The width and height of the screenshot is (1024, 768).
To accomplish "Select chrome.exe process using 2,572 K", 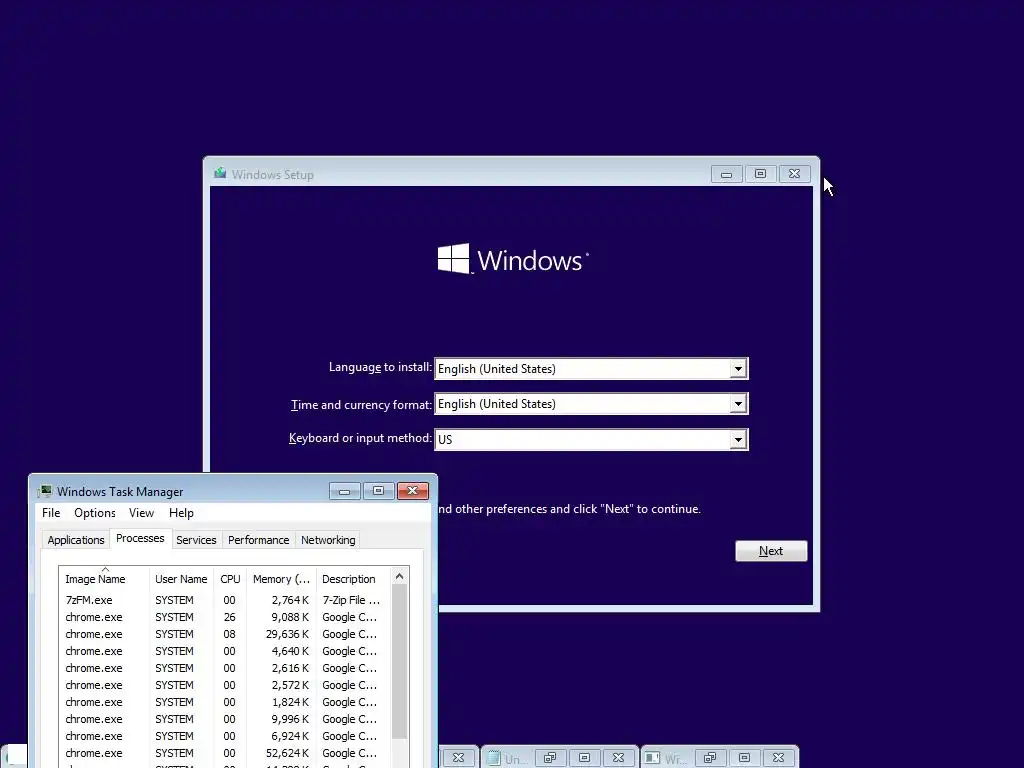I will pyautogui.click(x=225, y=684).
